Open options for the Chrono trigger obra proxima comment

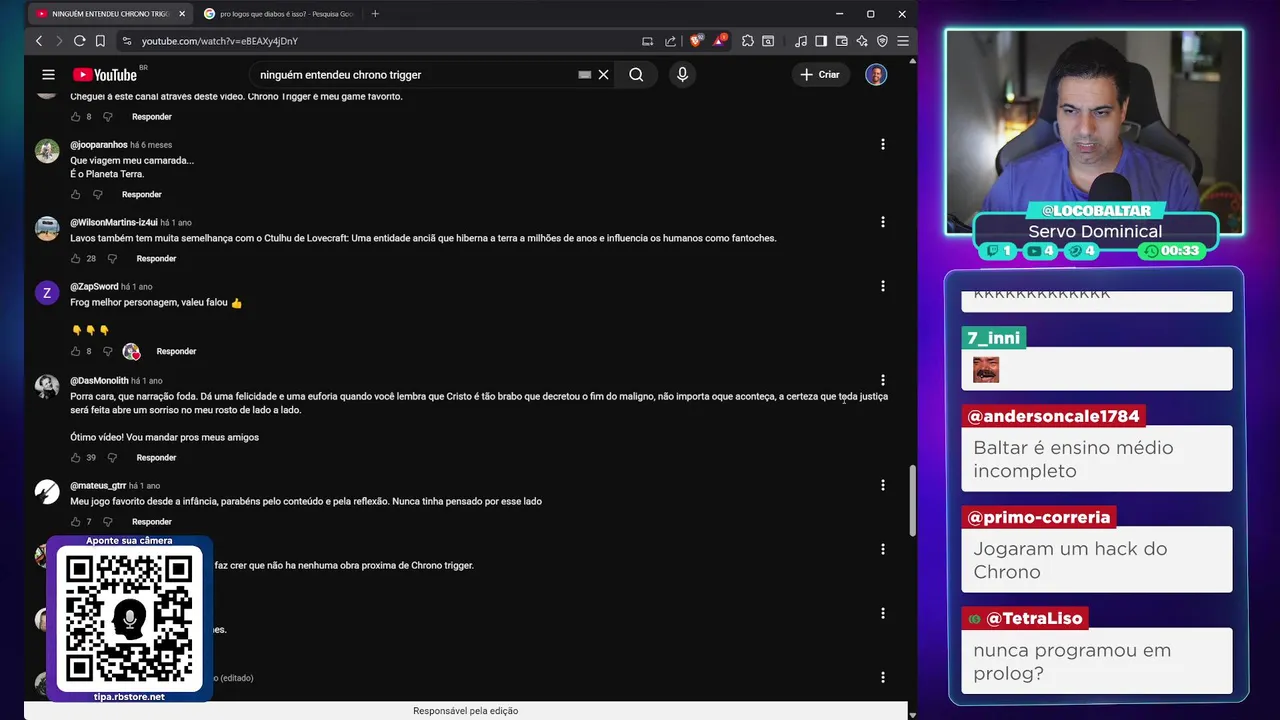coord(883,549)
